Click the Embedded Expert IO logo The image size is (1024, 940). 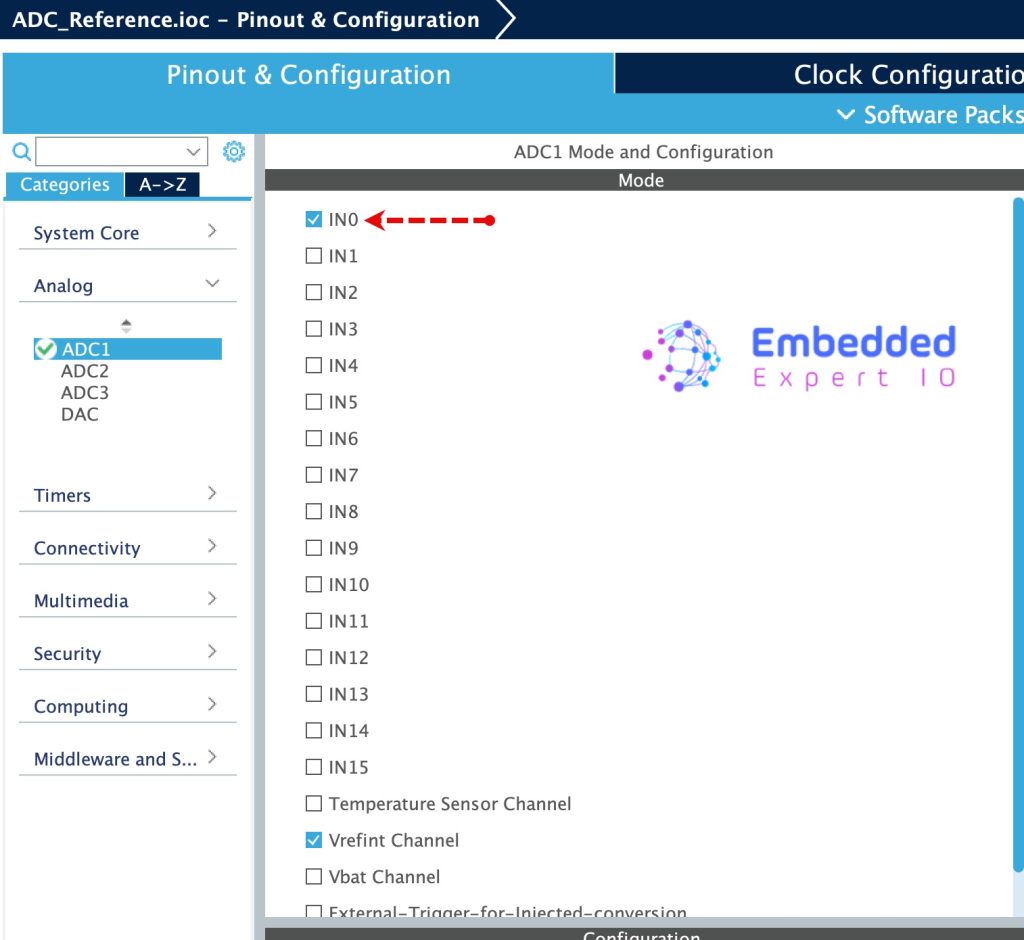click(800, 356)
